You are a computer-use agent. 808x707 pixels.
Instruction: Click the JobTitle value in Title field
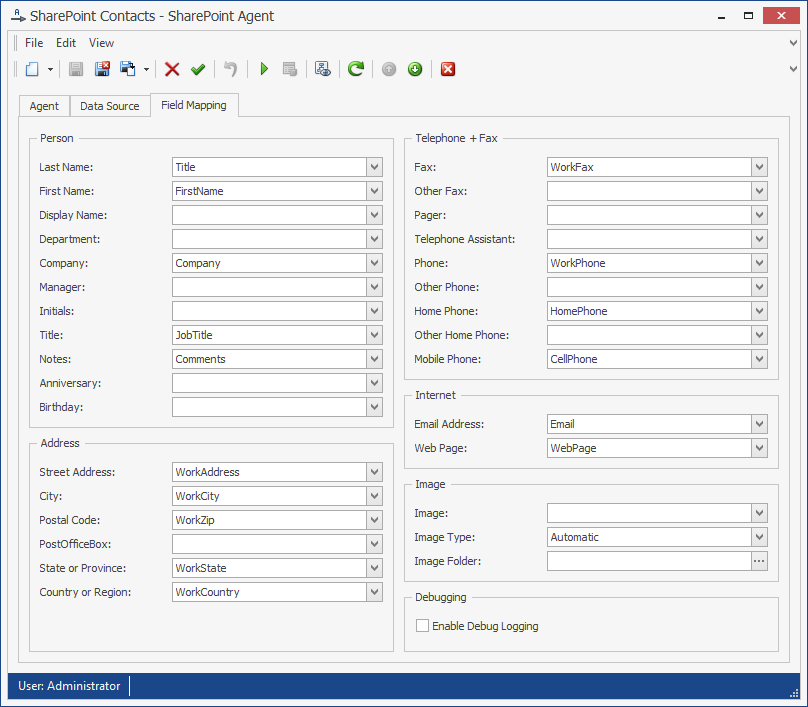point(194,335)
